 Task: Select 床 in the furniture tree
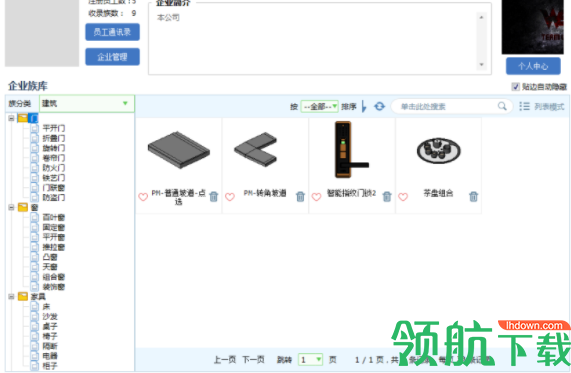[46, 307]
